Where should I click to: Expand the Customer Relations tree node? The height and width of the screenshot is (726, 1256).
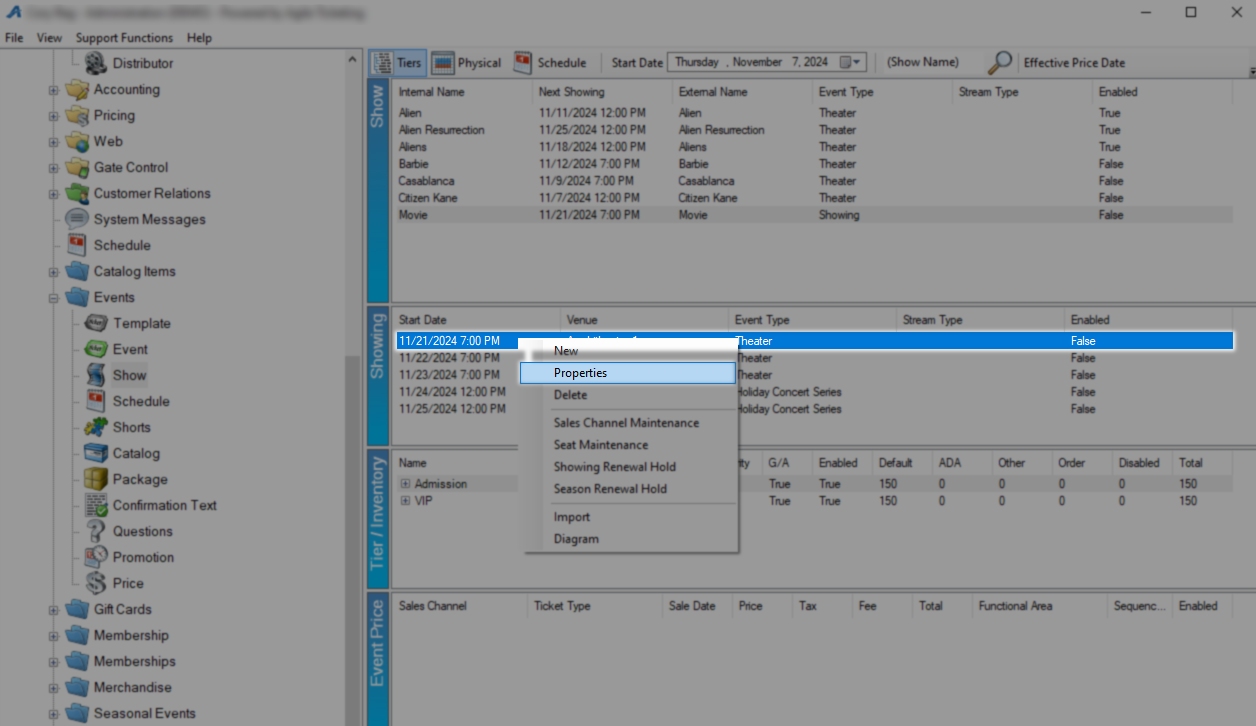pyautogui.click(x=54, y=194)
